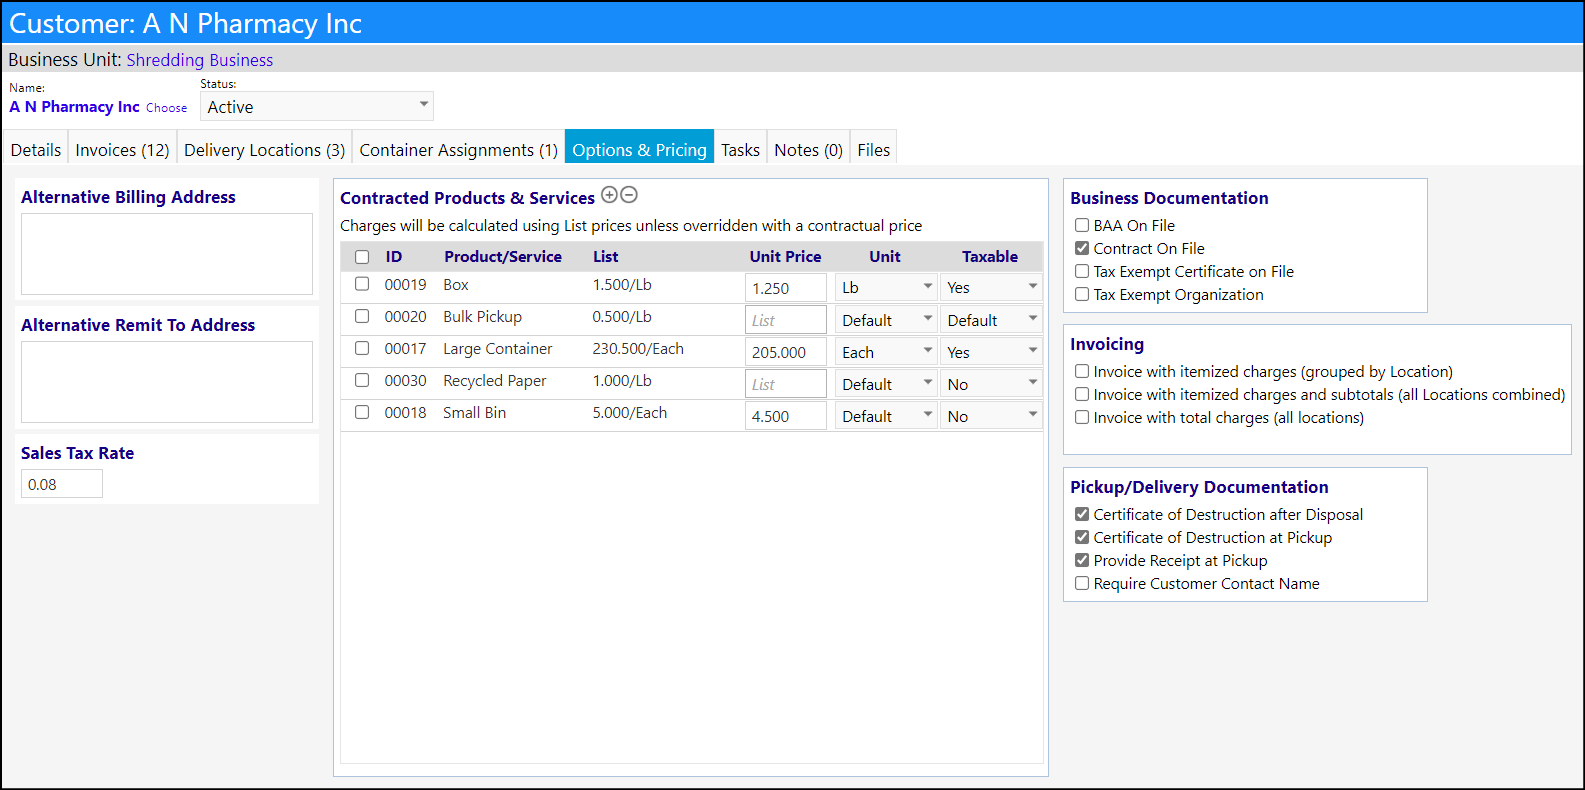Edit Small Bin unit price 4.500
The width and height of the screenshot is (1585, 790).
click(x=786, y=416)
